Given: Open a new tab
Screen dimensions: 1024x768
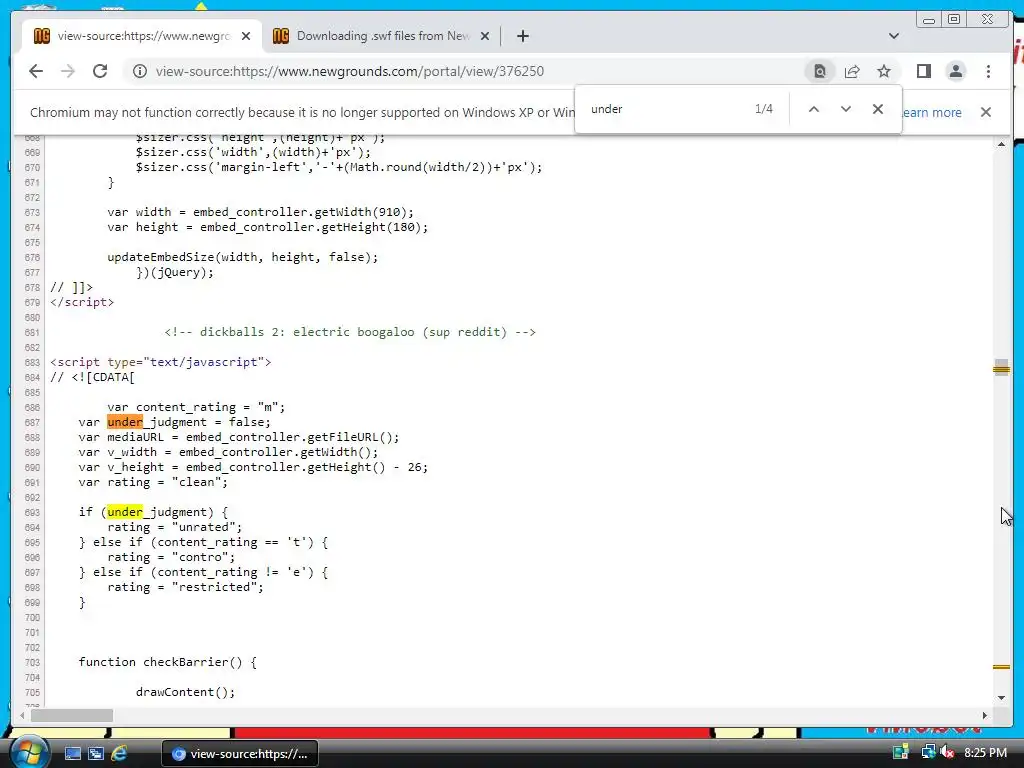Looking at the screenshot, I should pos(522,36).
